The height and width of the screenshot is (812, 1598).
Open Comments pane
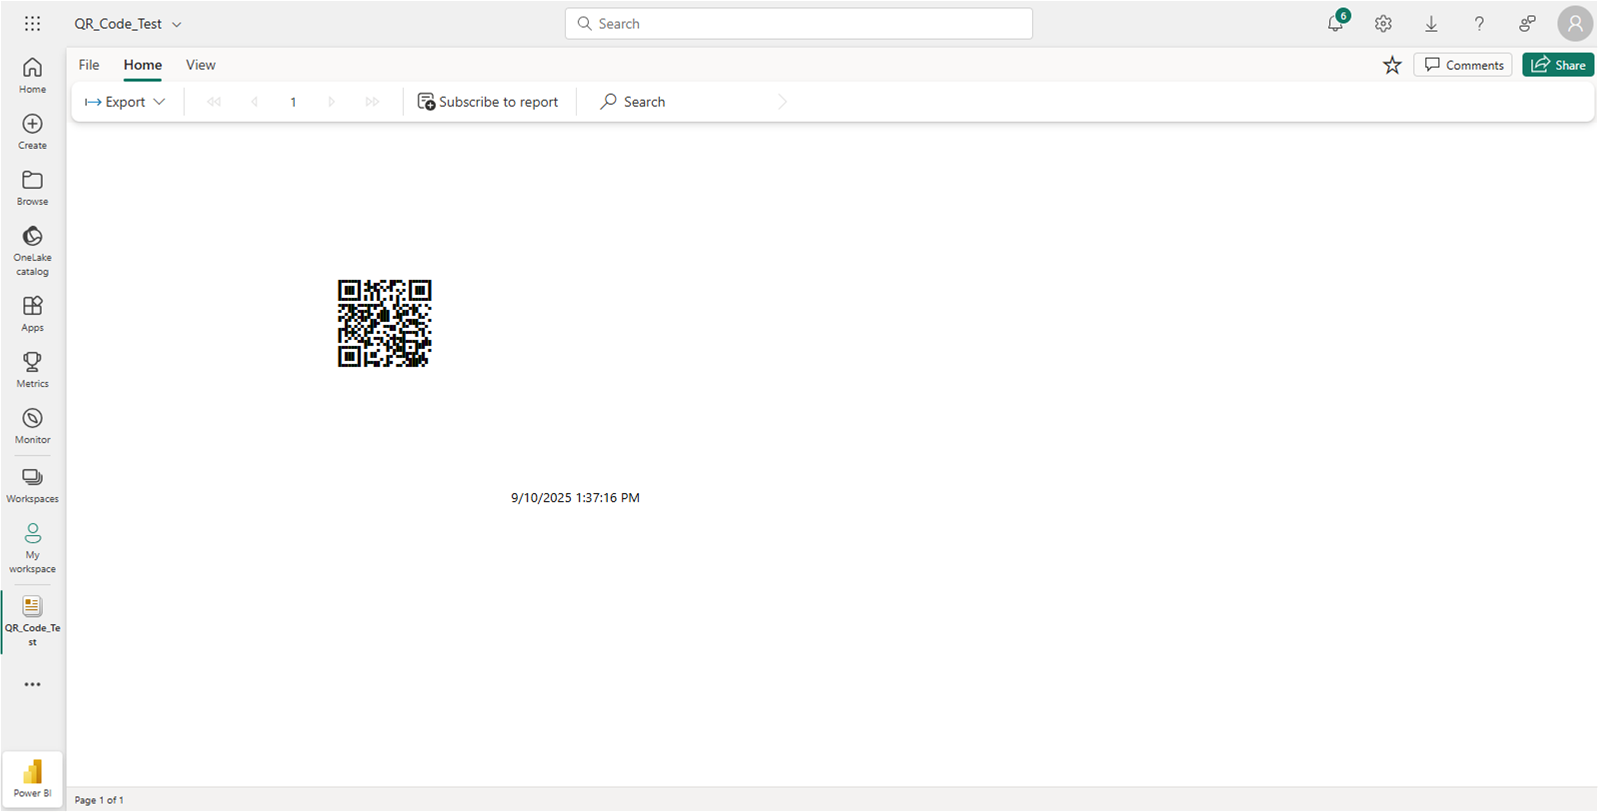point(1463,65)
